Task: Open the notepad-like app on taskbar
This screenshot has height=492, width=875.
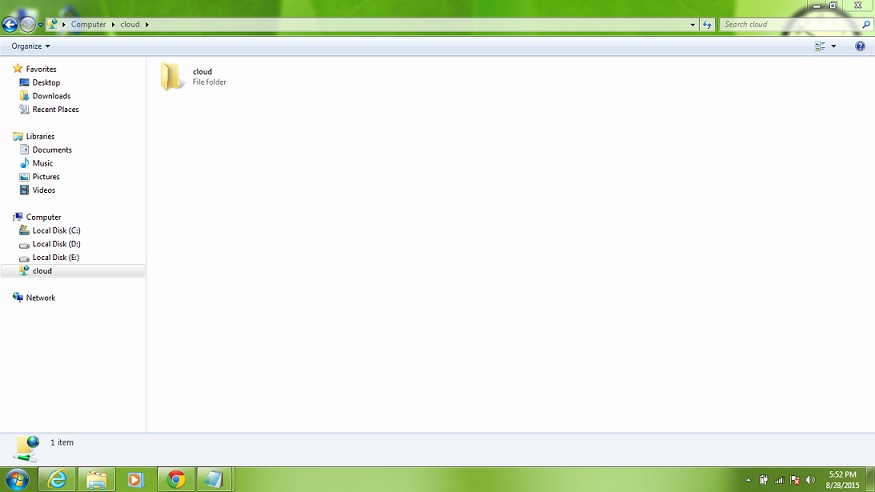Action: [214, 479]
